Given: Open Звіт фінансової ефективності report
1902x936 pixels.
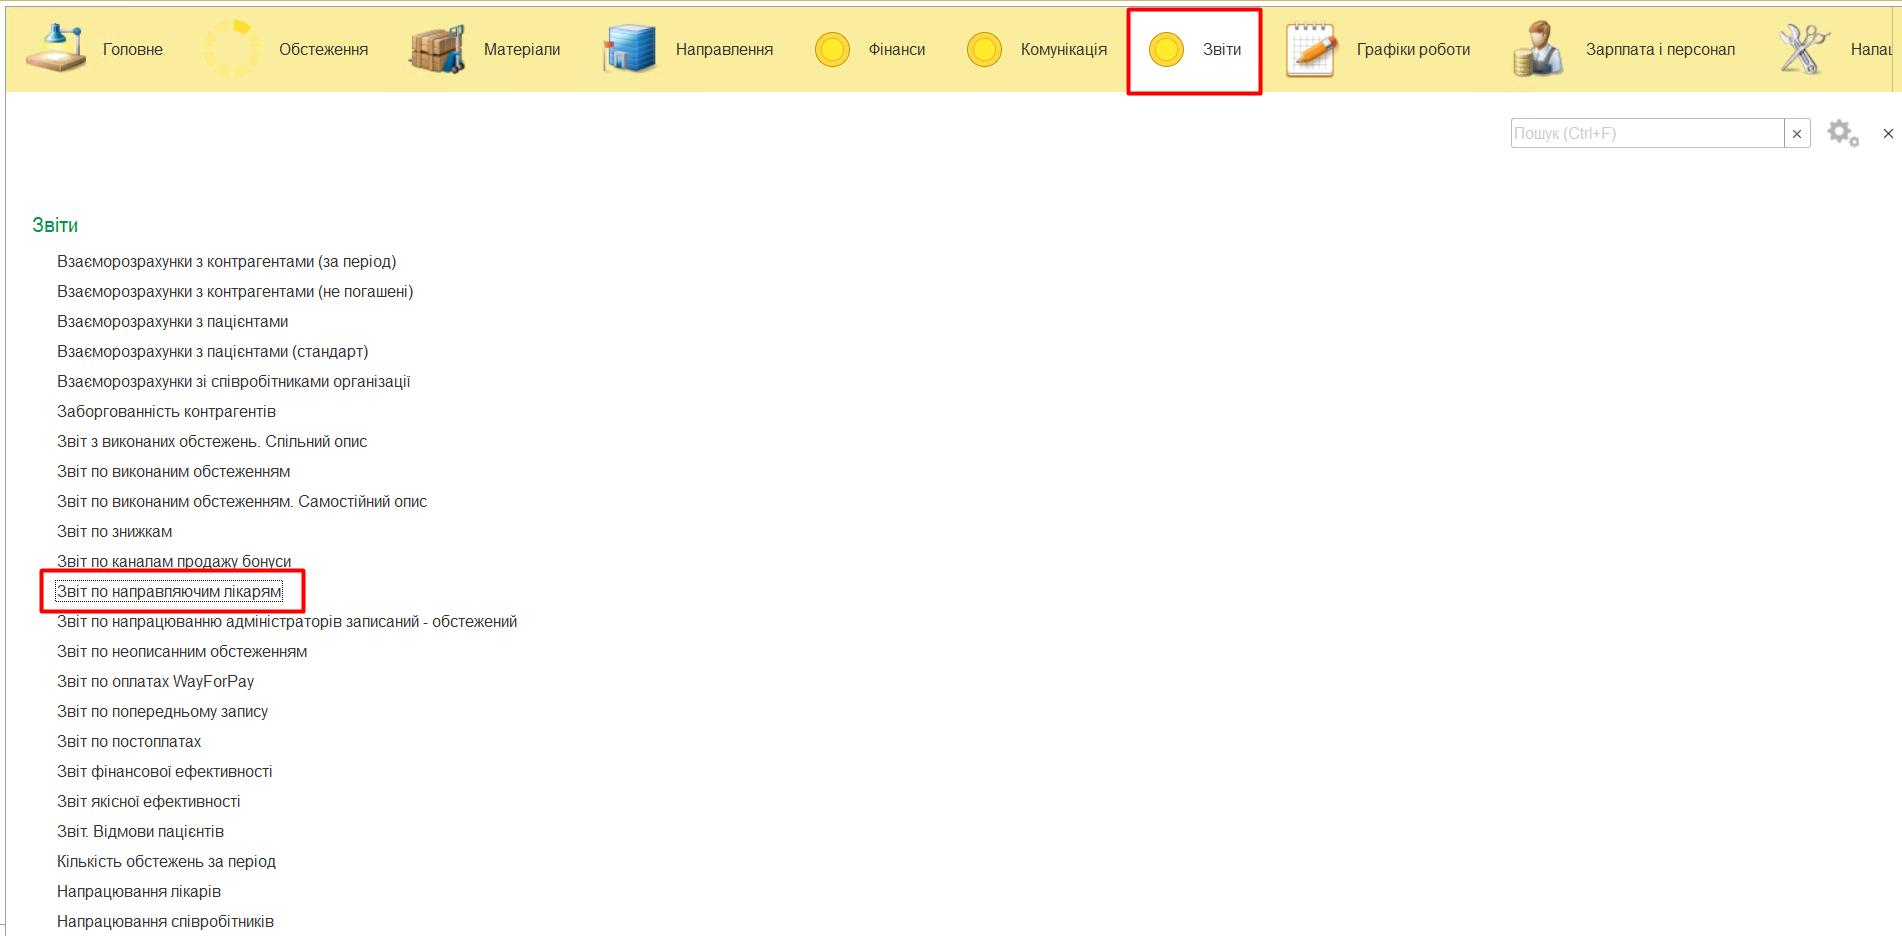Looking at the screenshot, I should (164, 772).
